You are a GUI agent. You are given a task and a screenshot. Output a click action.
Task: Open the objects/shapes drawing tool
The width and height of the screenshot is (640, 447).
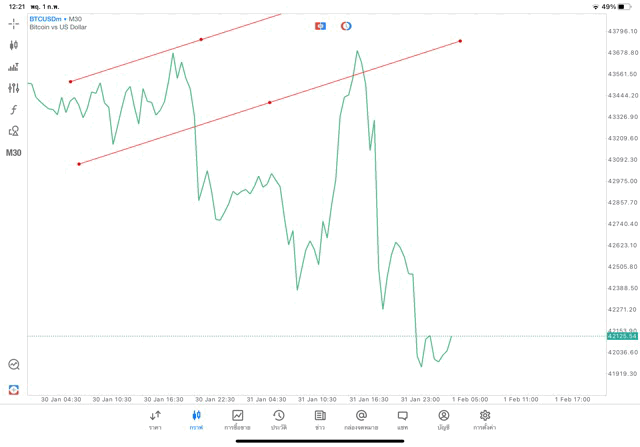pyautogui.click(x=14, y=131)
